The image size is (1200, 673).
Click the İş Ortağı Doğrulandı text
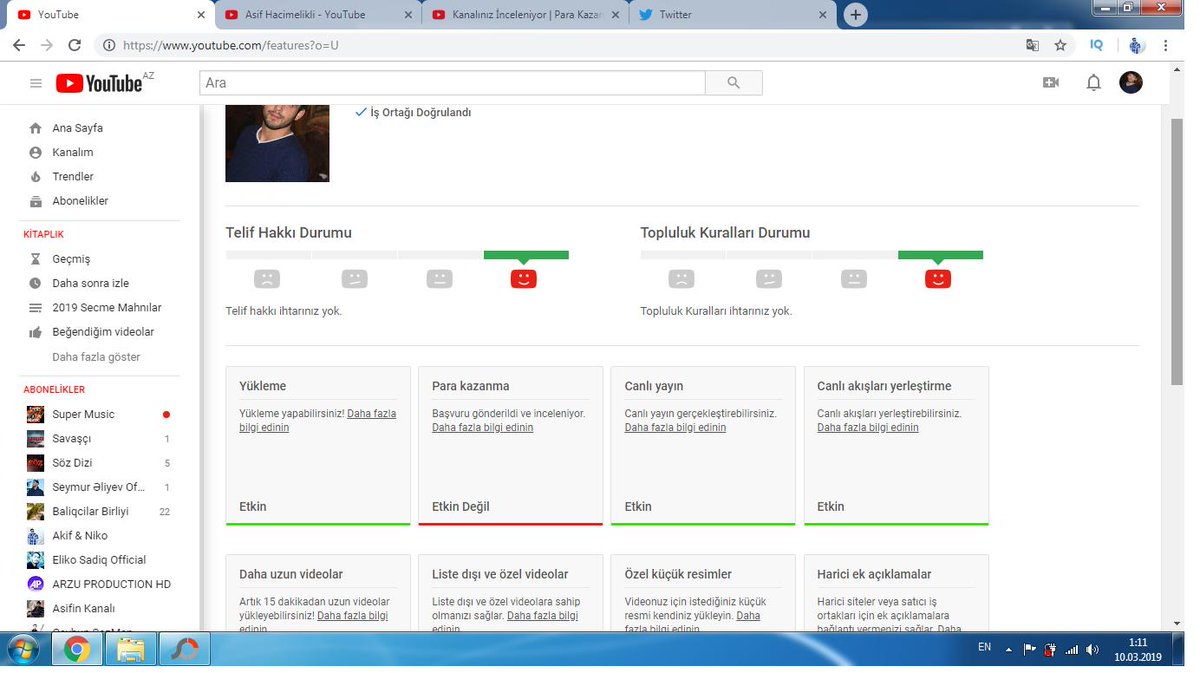click(420, 113)
